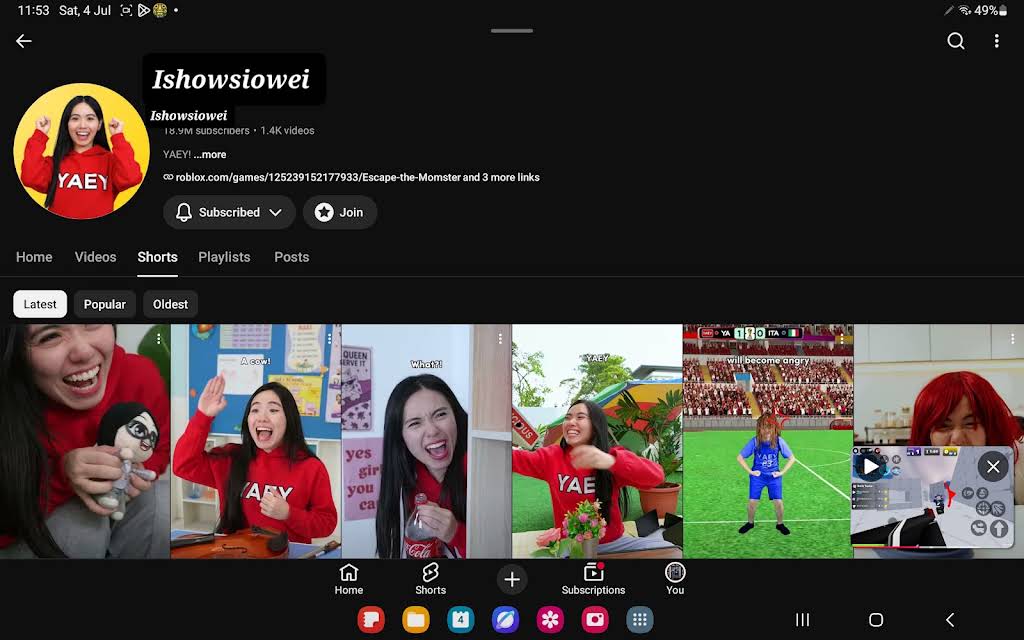Image resolution: width=1024 pixels, height=640 pixels.
Task: Open Subscriptions in bottom navigation
Action: coord(593,579)
